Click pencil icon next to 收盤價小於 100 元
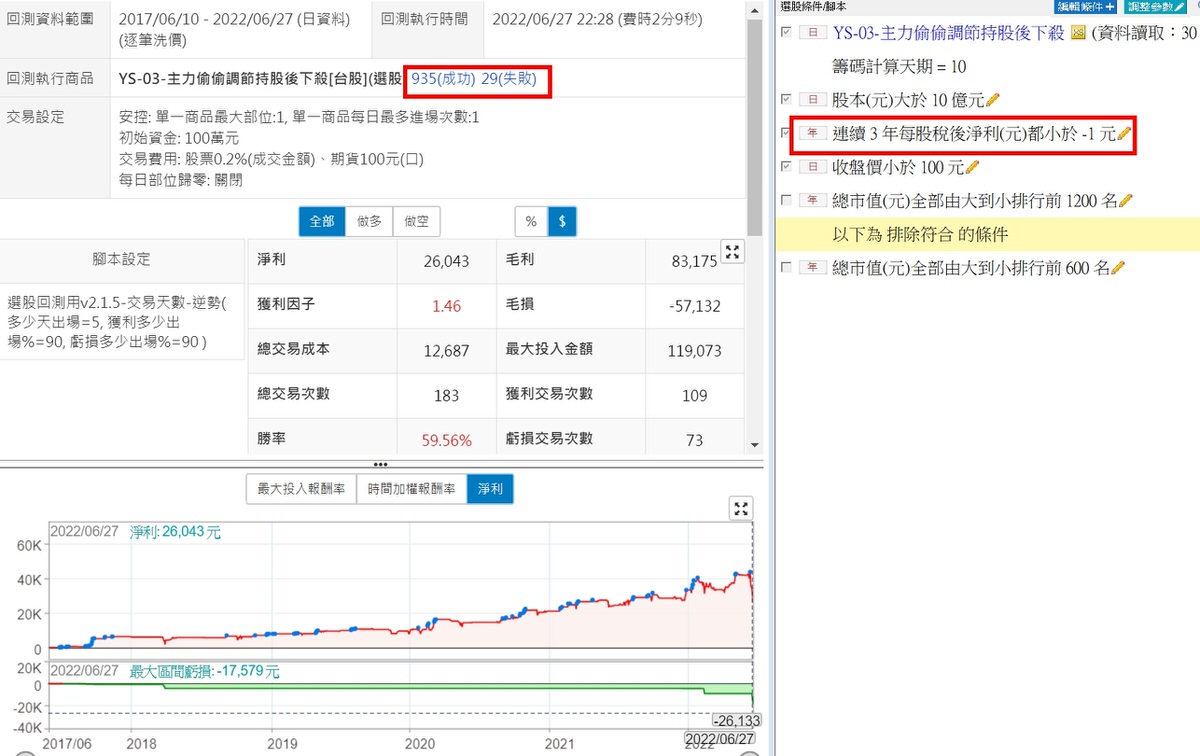 click(x=973, y=168)
